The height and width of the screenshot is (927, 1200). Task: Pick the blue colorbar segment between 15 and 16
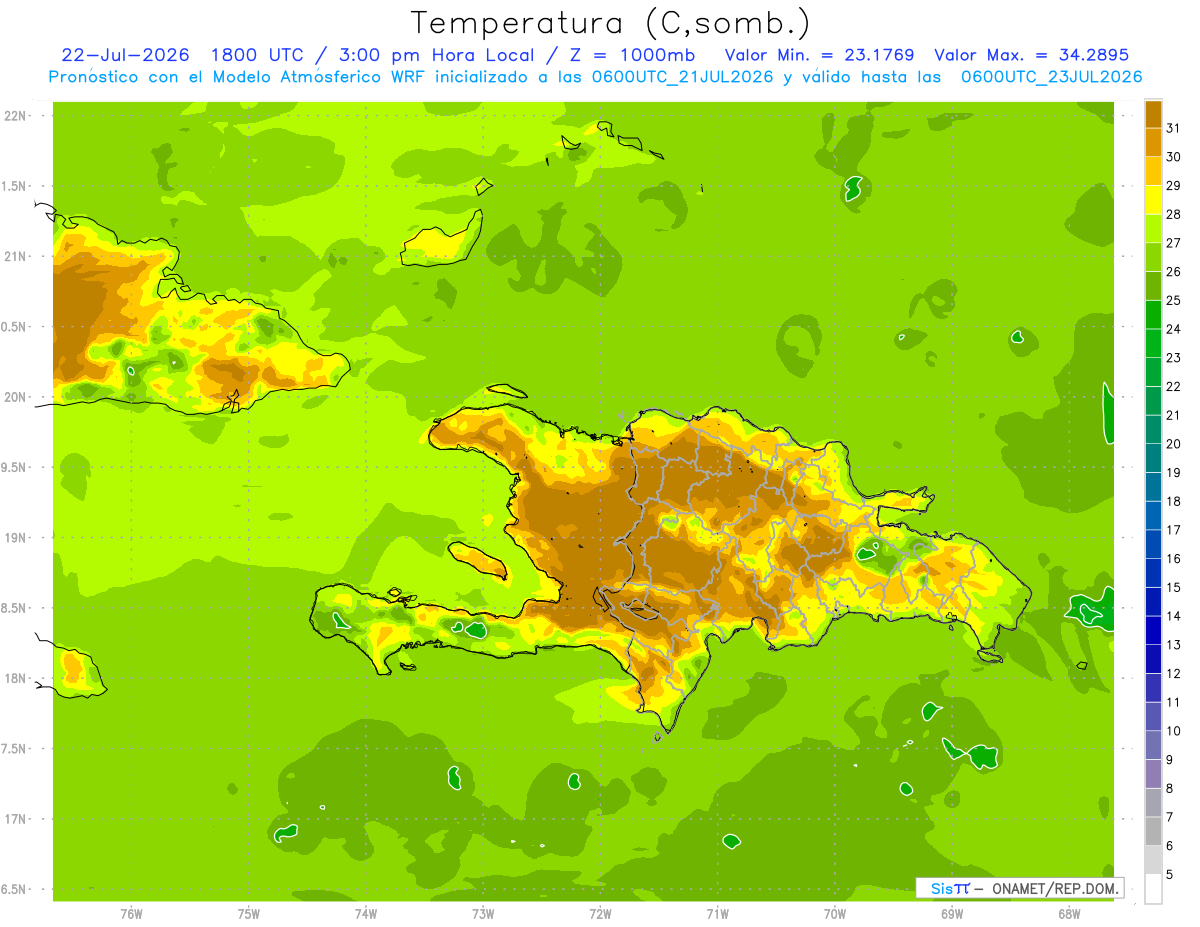1153,574
